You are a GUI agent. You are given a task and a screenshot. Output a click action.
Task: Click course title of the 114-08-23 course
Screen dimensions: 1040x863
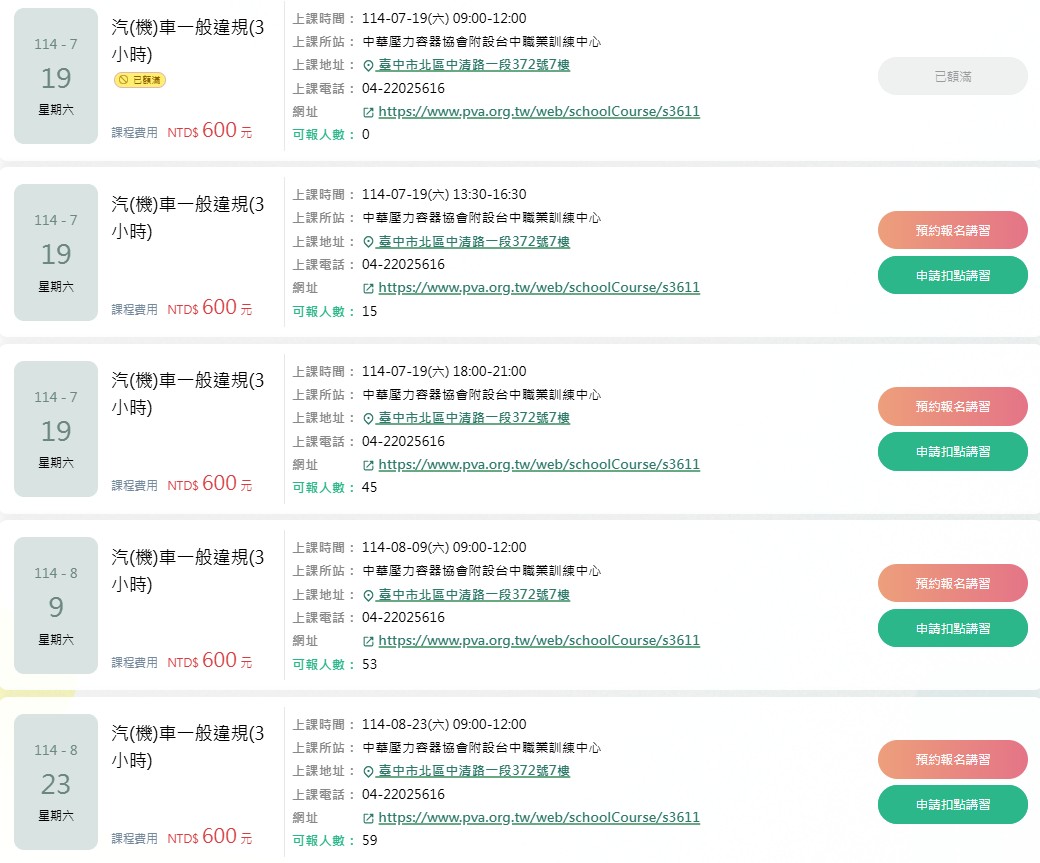point(188,746)
